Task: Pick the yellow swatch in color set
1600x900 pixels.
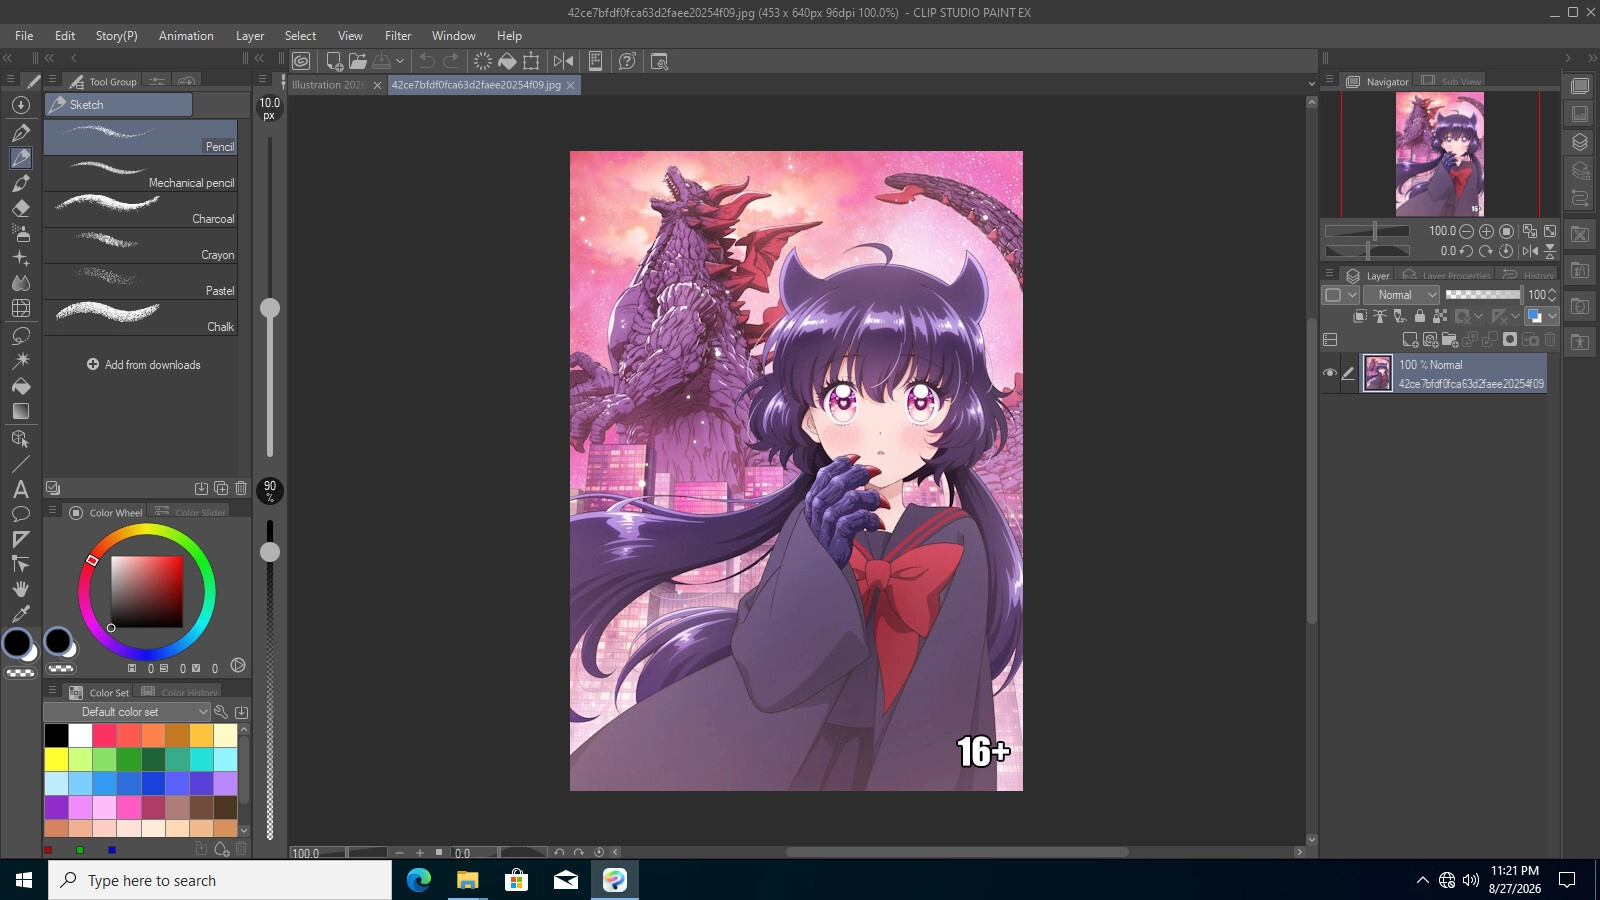Action: tap(57, 760)
